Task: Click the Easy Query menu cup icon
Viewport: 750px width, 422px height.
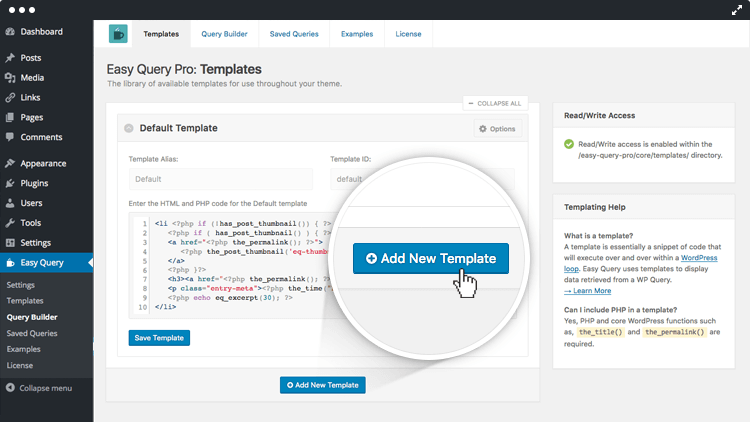Action: [10, 263]
